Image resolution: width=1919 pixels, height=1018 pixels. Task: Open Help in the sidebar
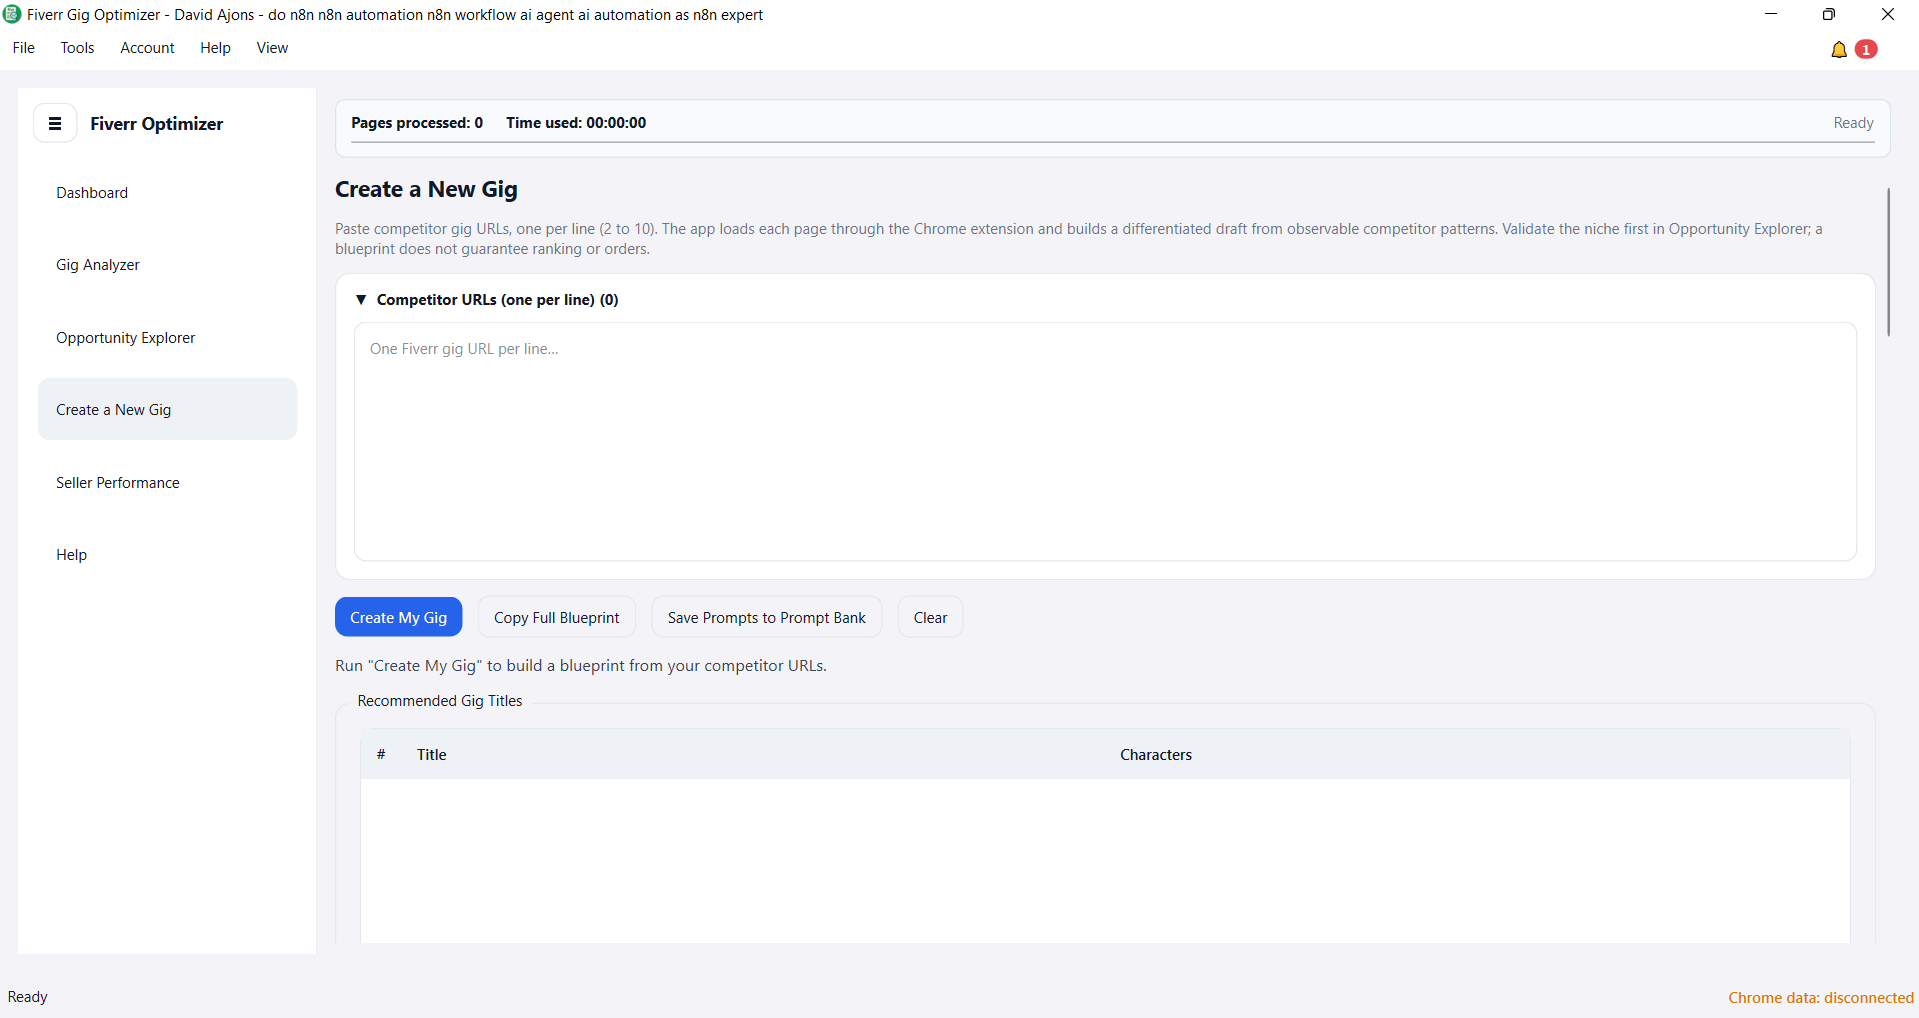click(167, 555)
